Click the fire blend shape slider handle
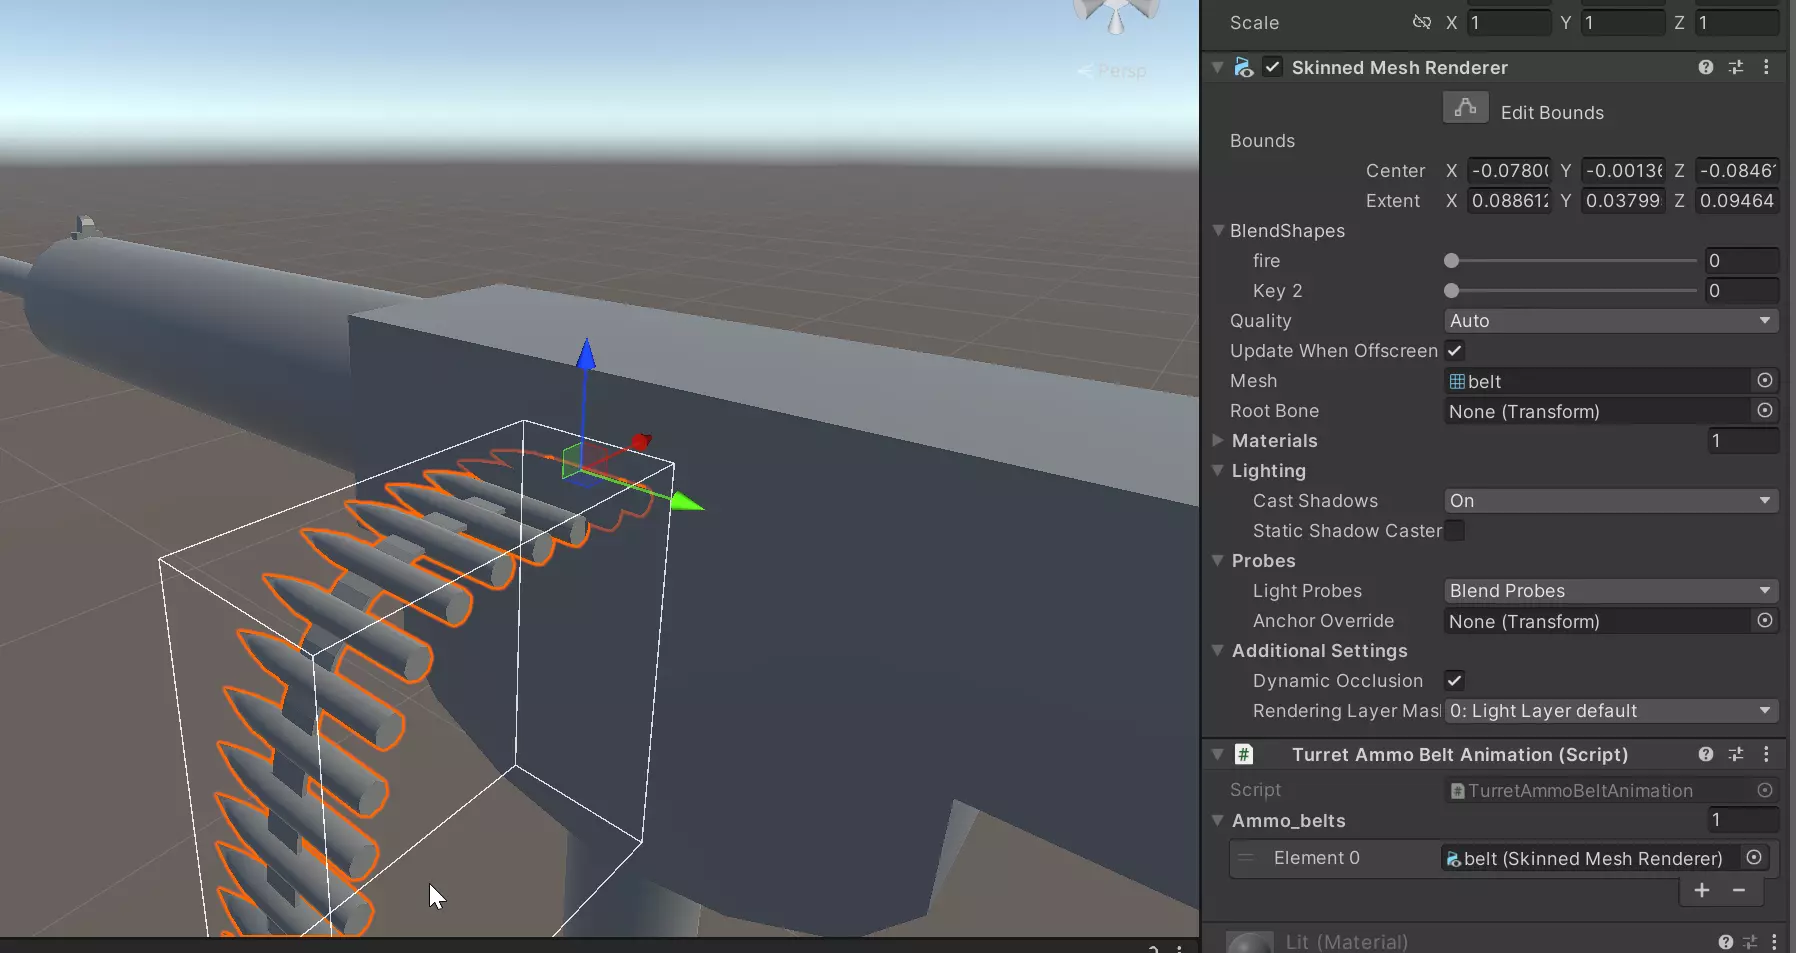Viewport: 1796px width, 953px height. [1451, 260]
